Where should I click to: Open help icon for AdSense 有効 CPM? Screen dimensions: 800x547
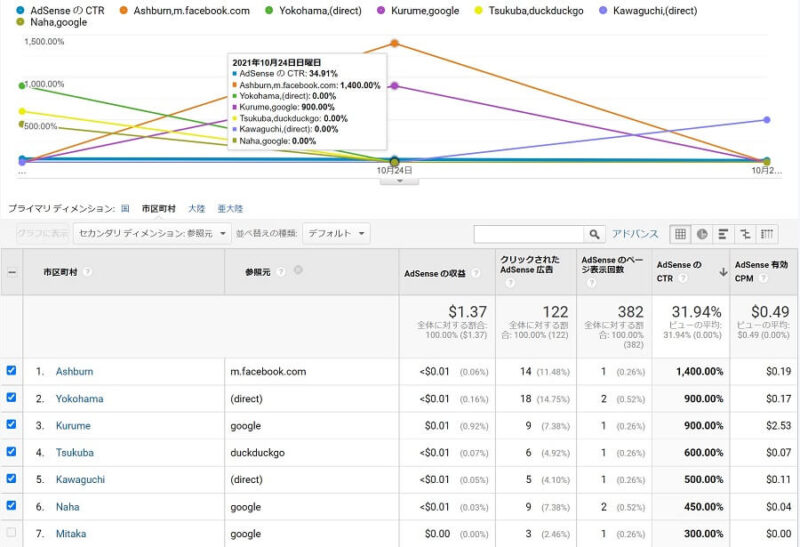[763, 278]
